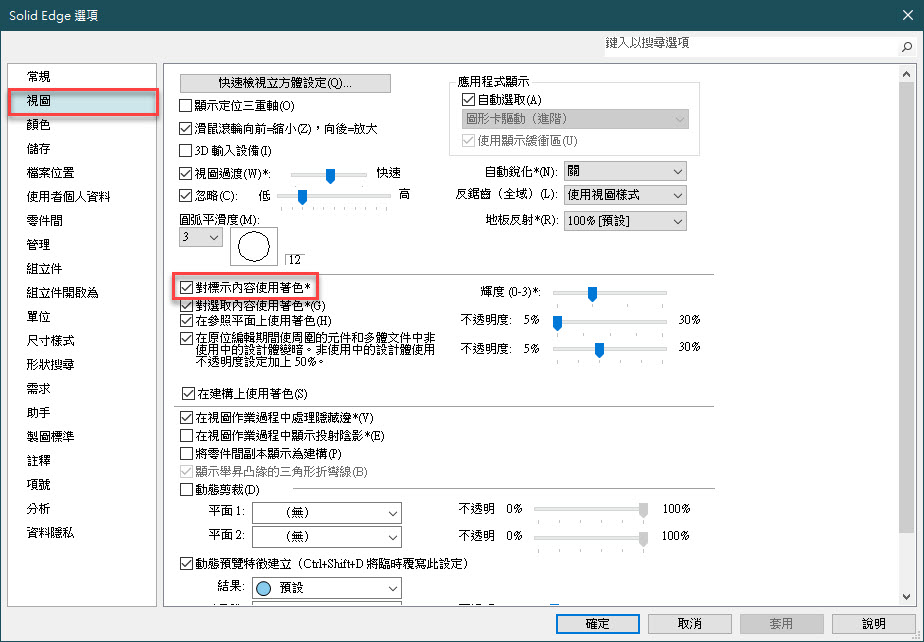
Task: Toggle 對選取內容使用著色 checkbox
Action: click(x=187, y=305)
